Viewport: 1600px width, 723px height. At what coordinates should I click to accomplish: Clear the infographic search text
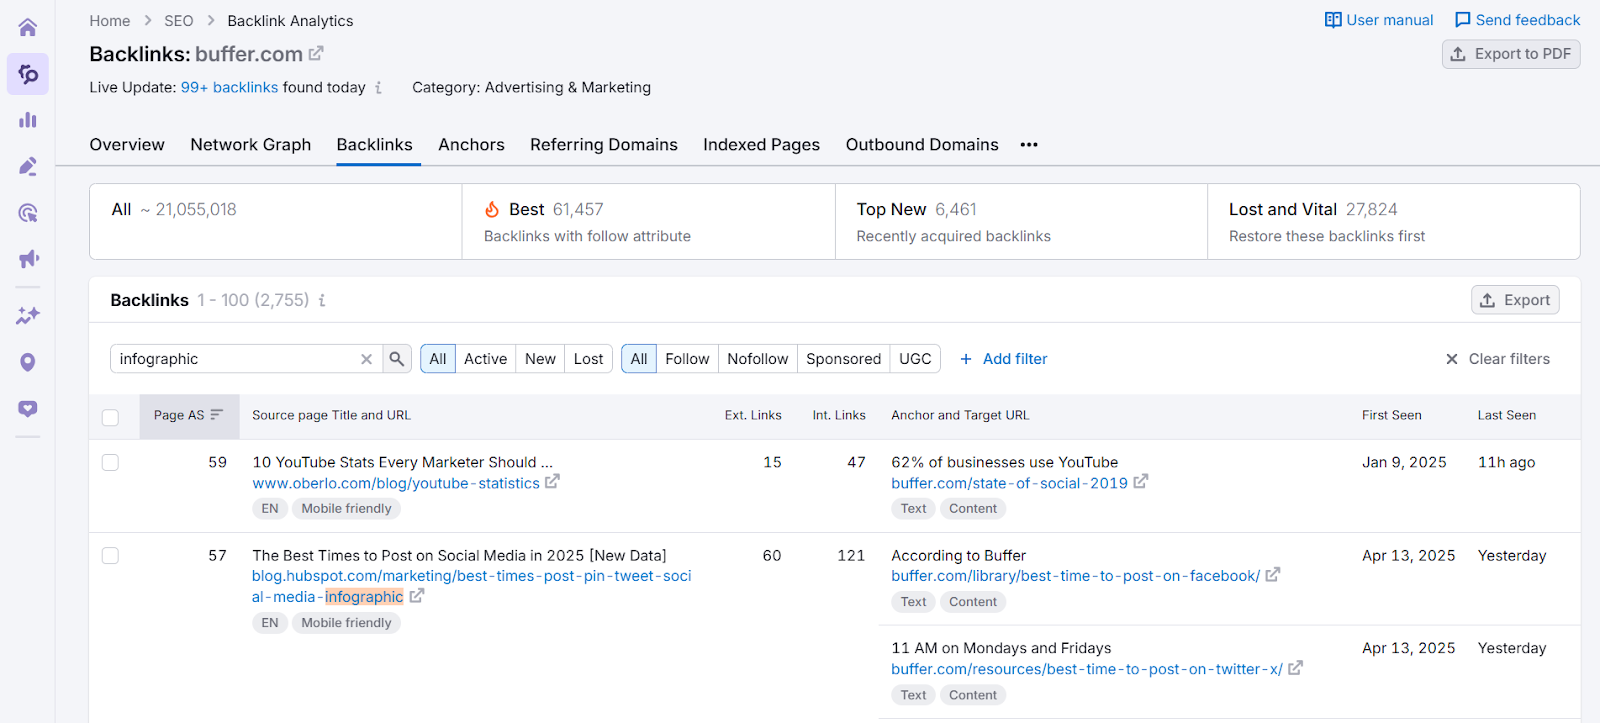tap(367, 359)
